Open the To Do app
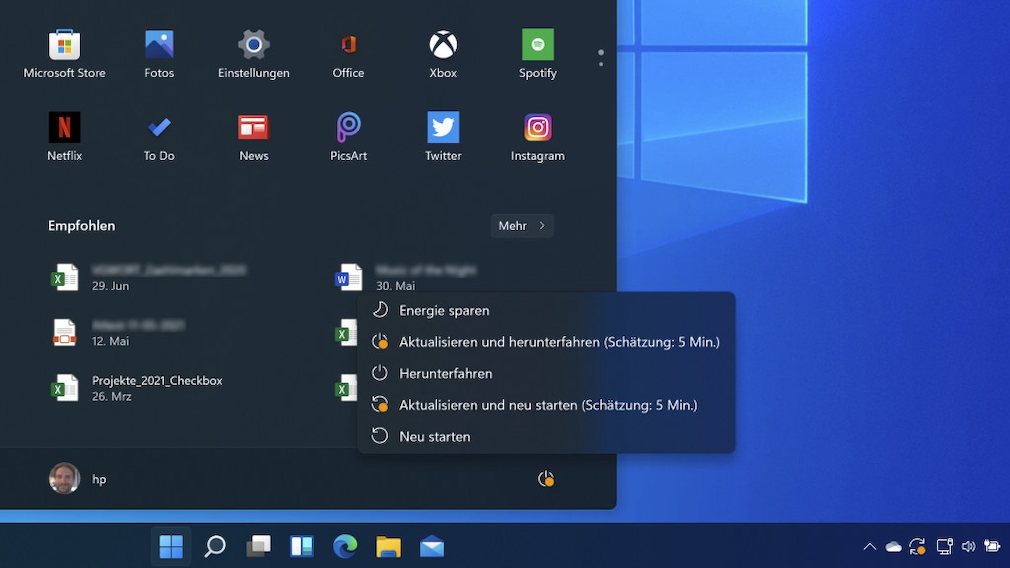 pyautogui.click(x=159, y=137)
